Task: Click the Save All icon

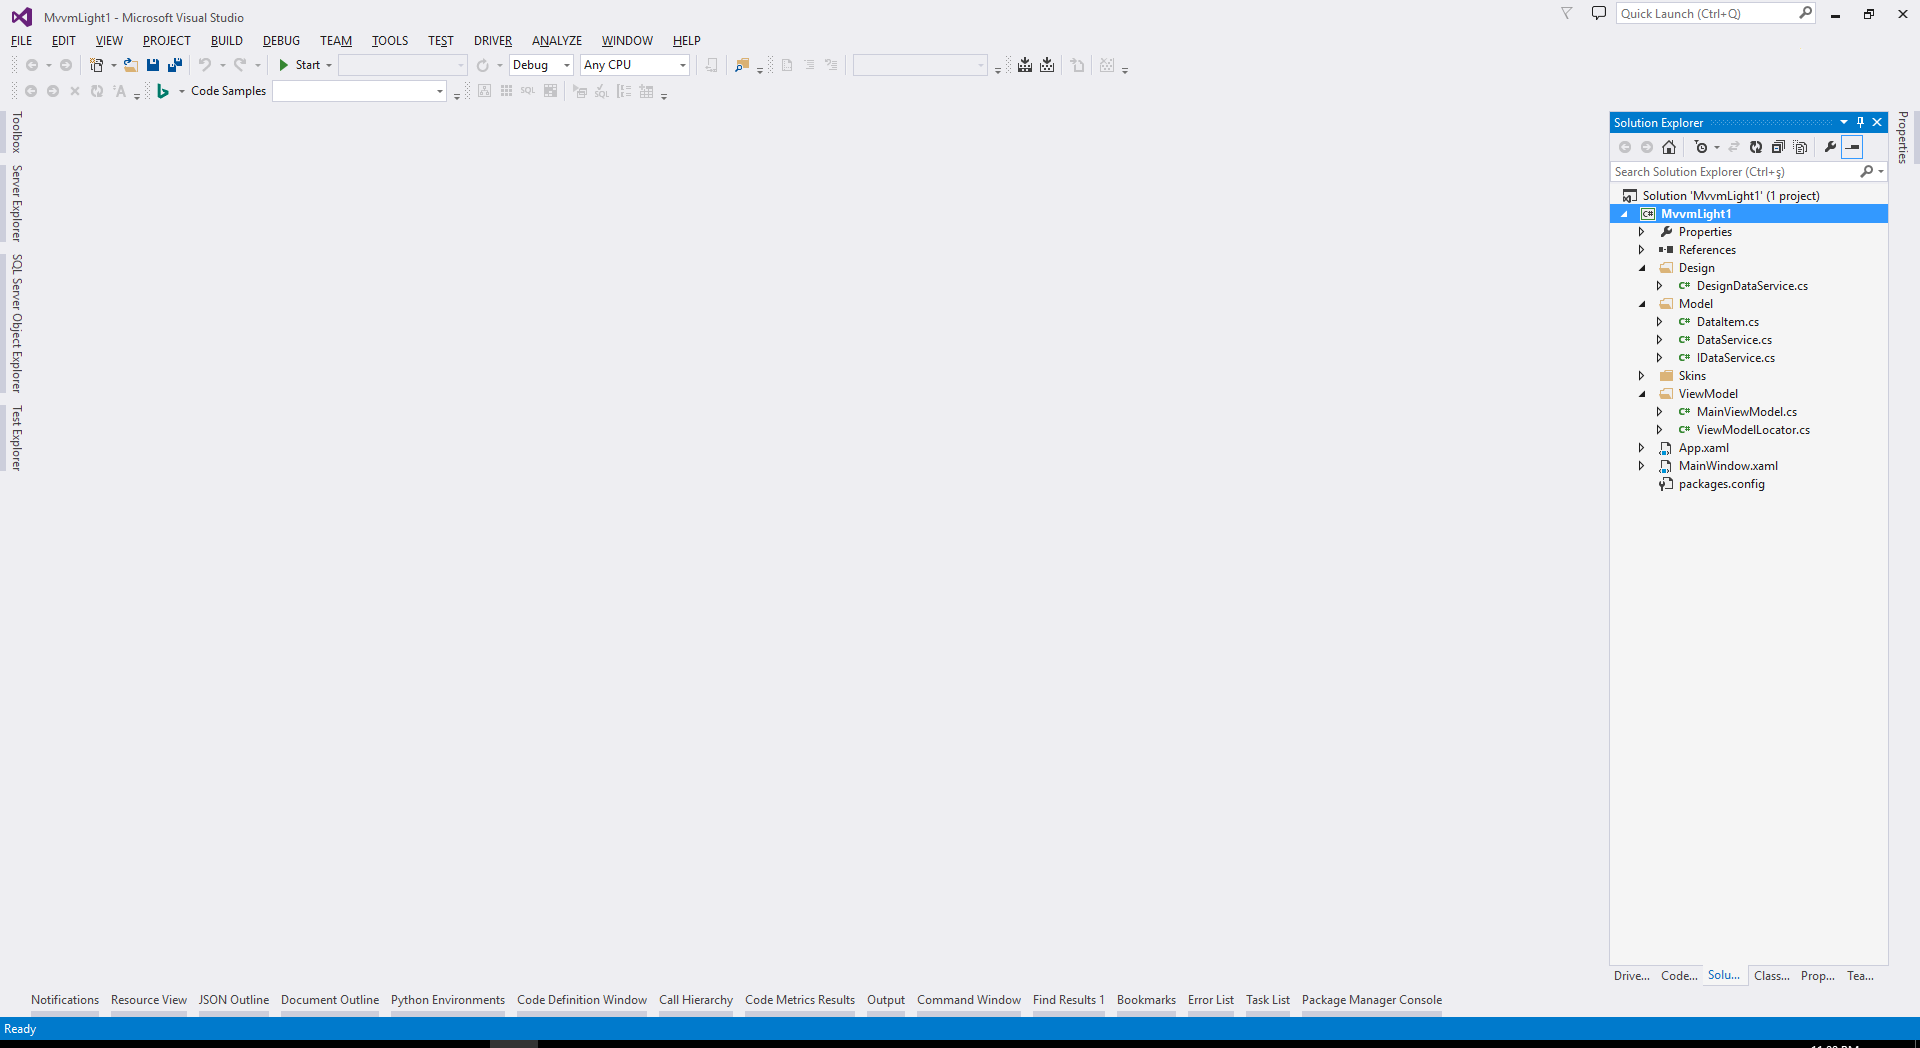Action: [175, 65]
